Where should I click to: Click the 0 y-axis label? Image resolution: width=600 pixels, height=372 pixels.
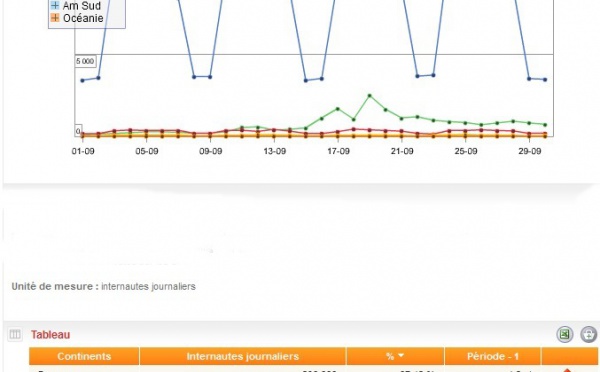point(78,131)
